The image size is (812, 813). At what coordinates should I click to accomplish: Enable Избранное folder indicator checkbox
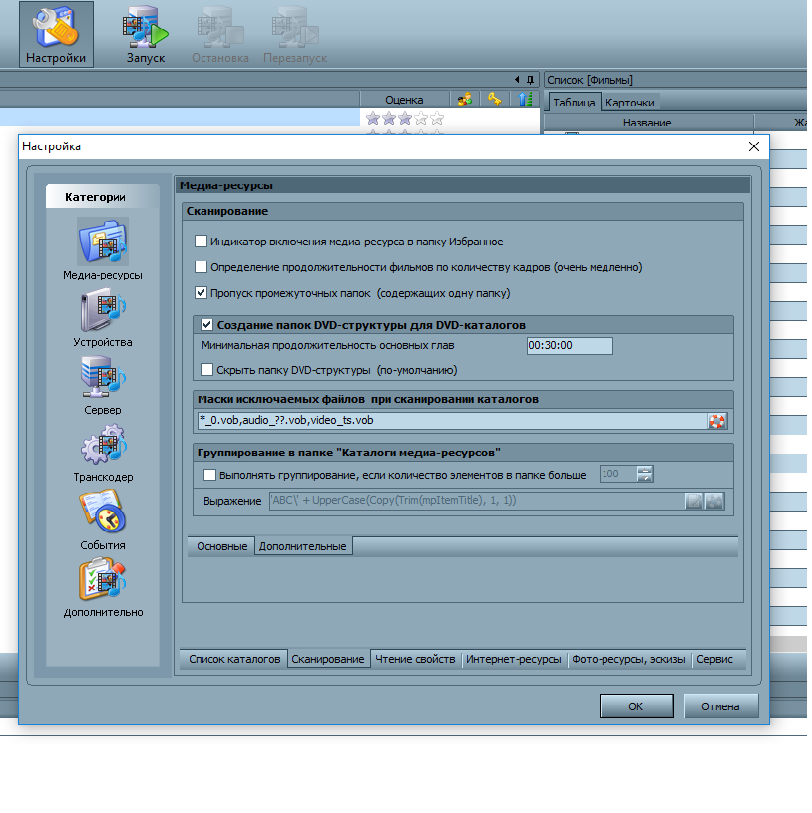[201, 241]
